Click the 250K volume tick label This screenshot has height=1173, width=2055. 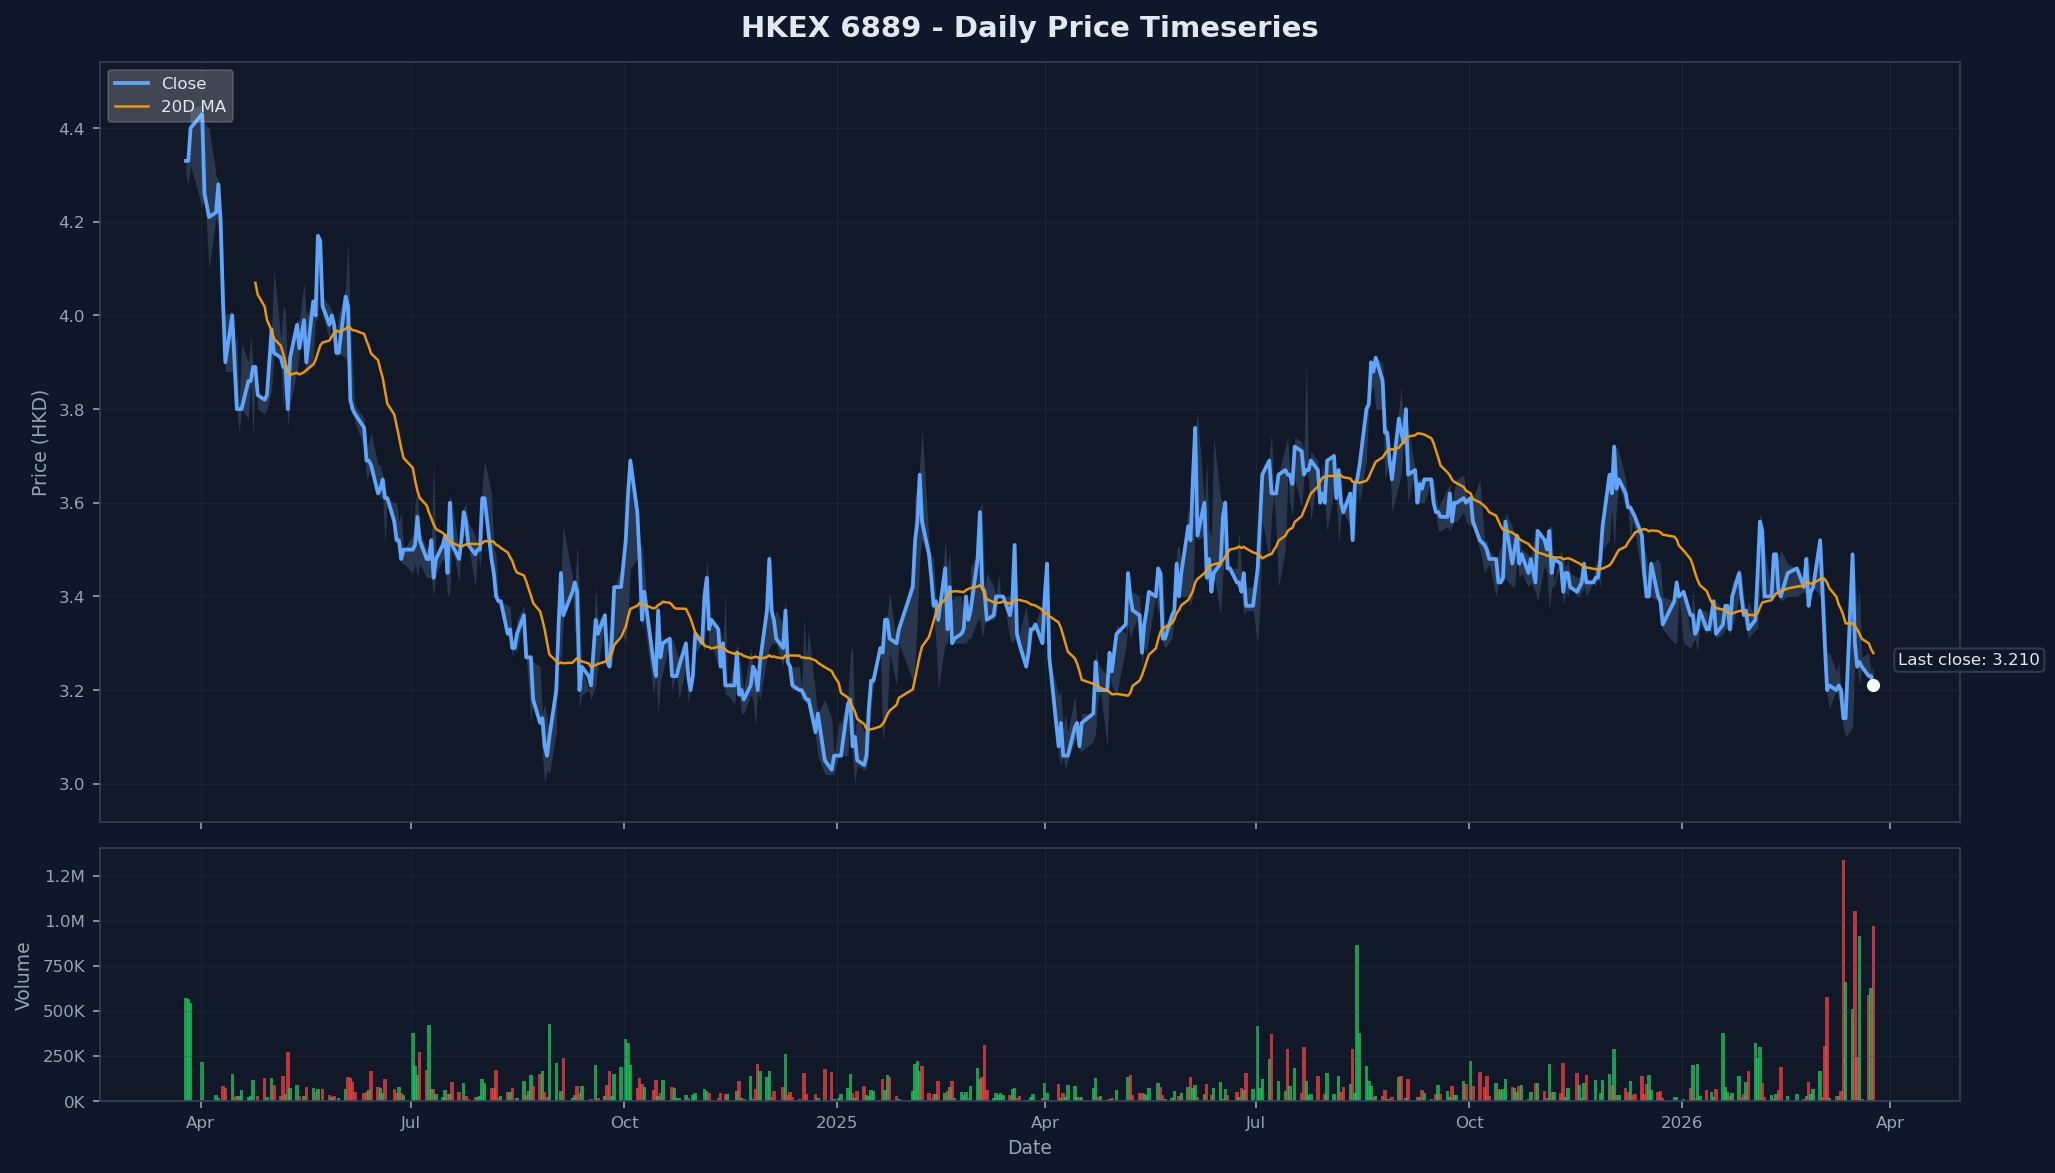[x=62, y=1057]
